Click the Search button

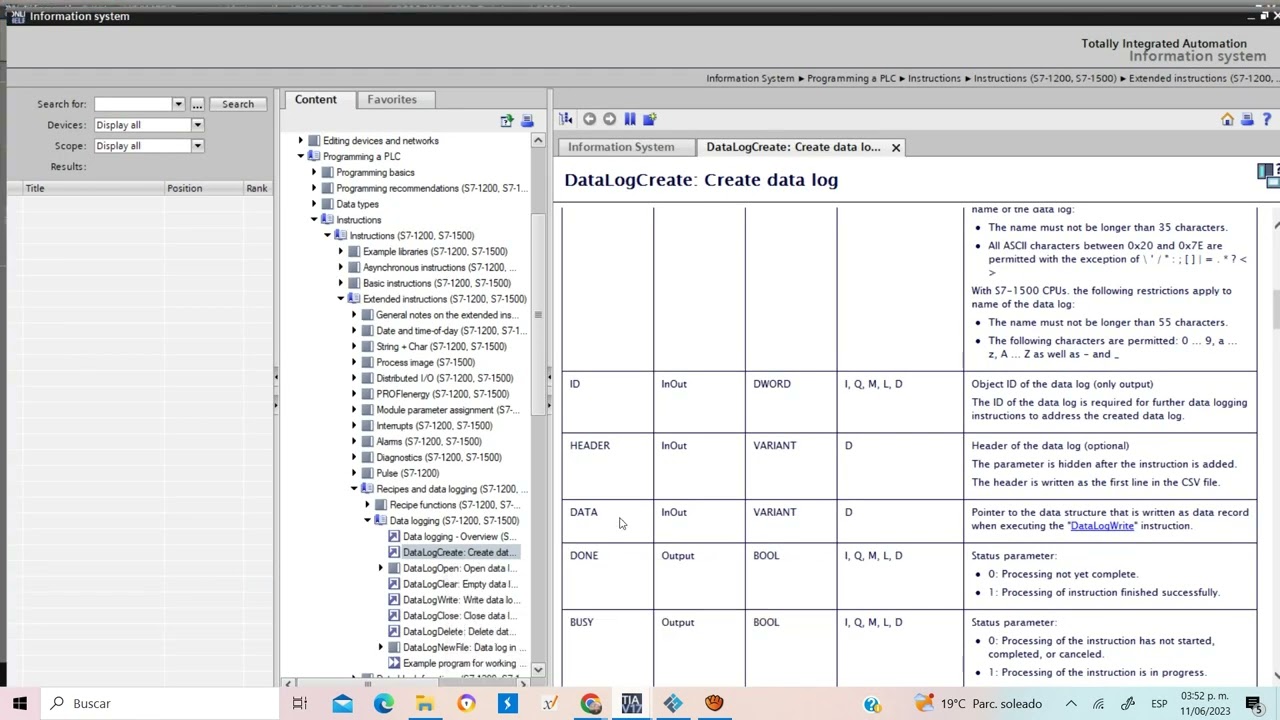click(238, 104)
